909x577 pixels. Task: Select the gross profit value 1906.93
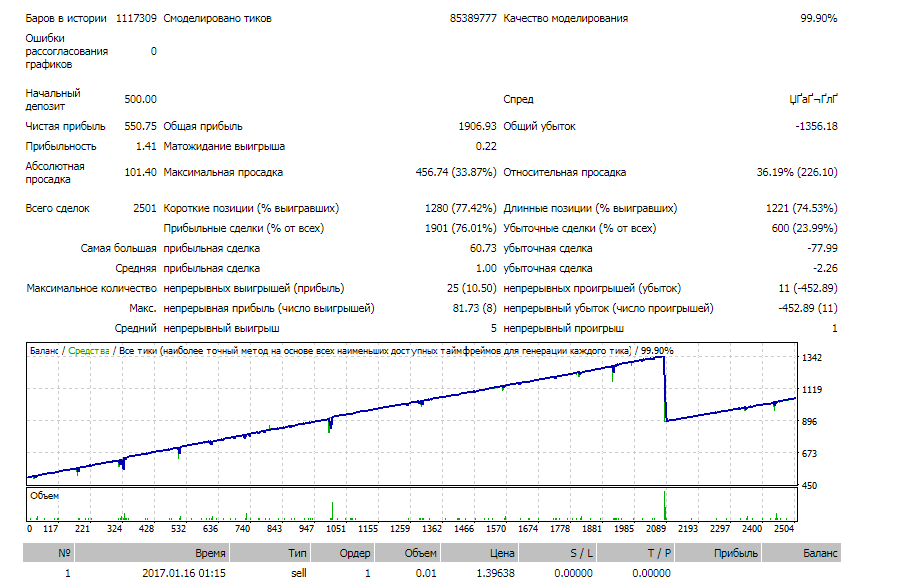click(x=478, y=126)
